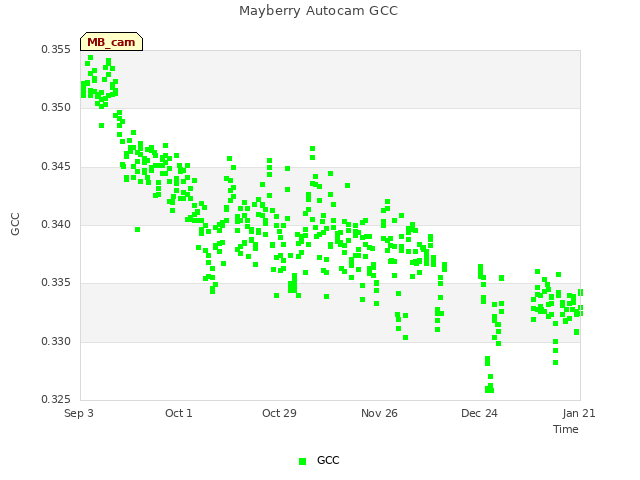Click the 0.340 y-axis tick label
640x480 pixels.
click(x=56, y=224)
